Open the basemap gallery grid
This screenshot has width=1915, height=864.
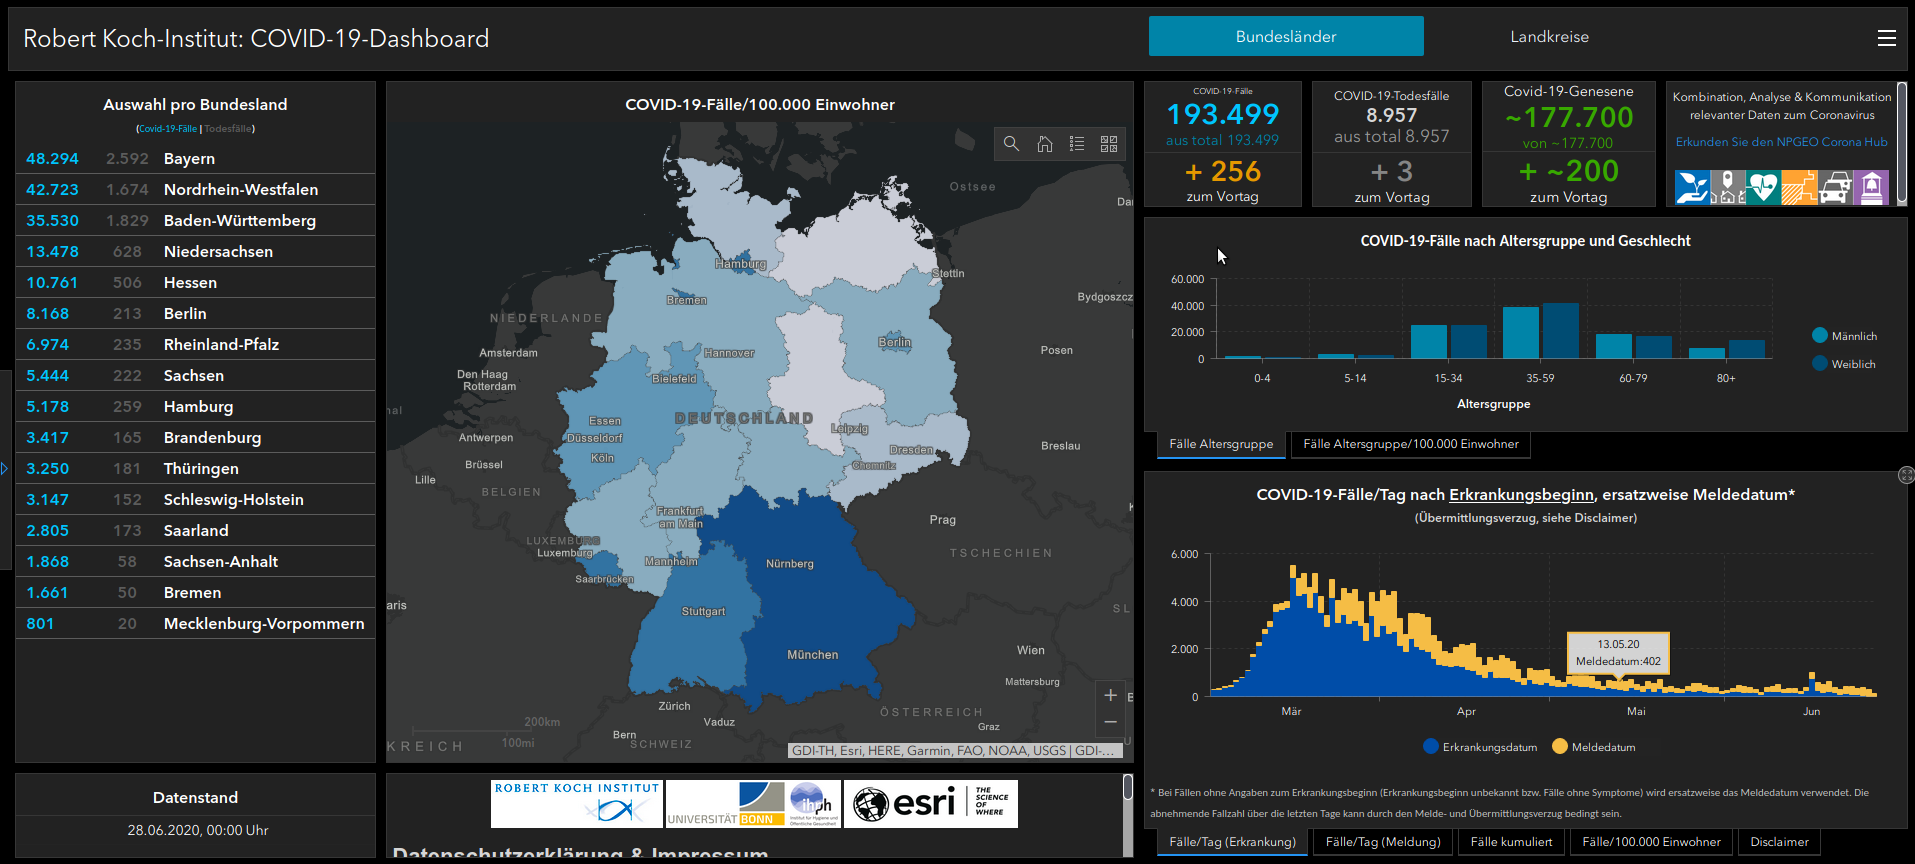pyautogui.click(x=1109, y=144)
